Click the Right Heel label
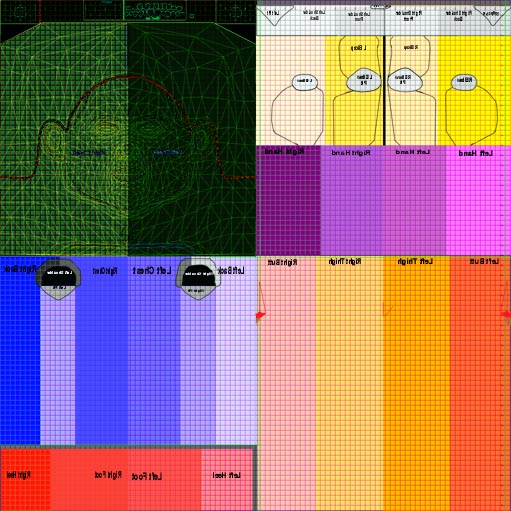This screenshot has height=511, width=511. click(x=19, y=475)
